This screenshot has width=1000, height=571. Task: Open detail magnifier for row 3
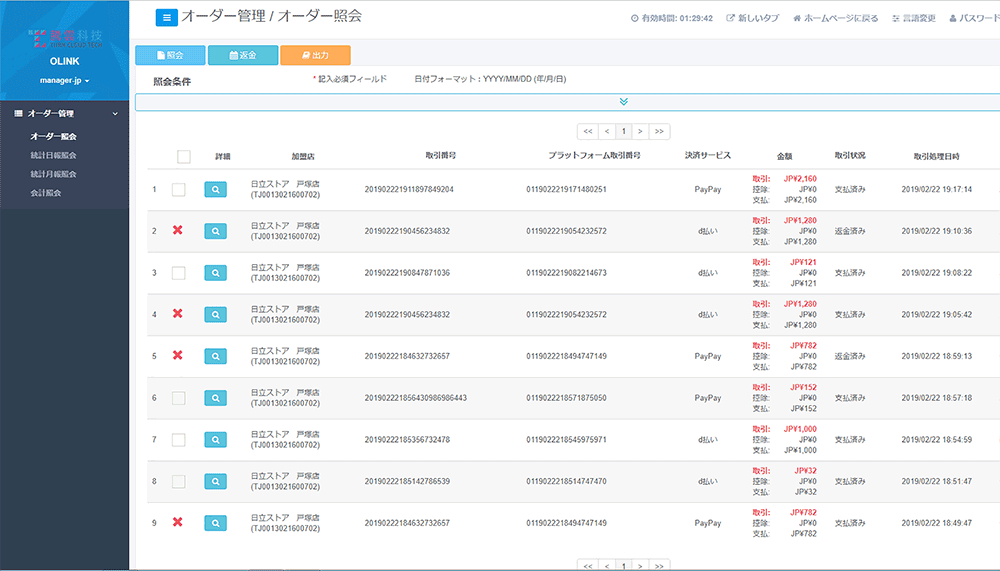pos(215,272)
